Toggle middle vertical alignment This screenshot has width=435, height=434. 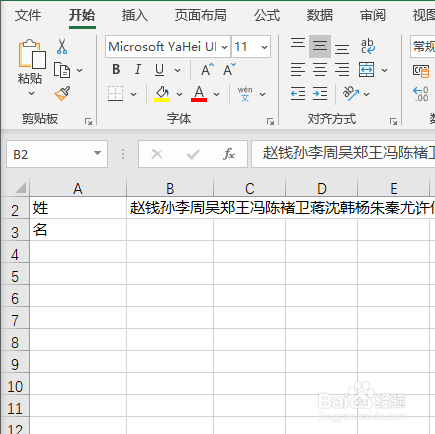320,46
